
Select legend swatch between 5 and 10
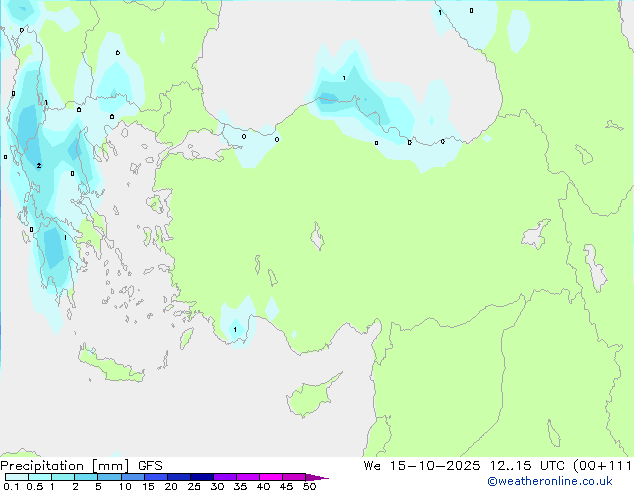click(109, 477)
